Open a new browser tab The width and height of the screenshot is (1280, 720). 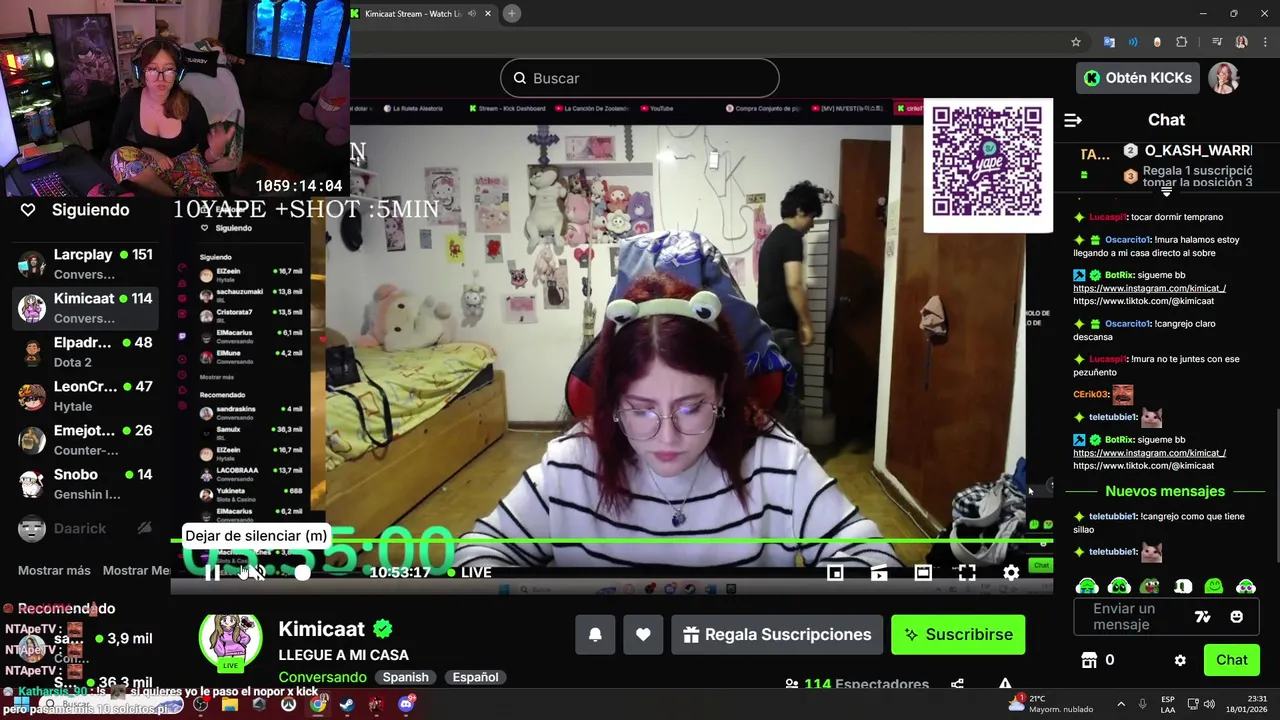coord(511,13)
